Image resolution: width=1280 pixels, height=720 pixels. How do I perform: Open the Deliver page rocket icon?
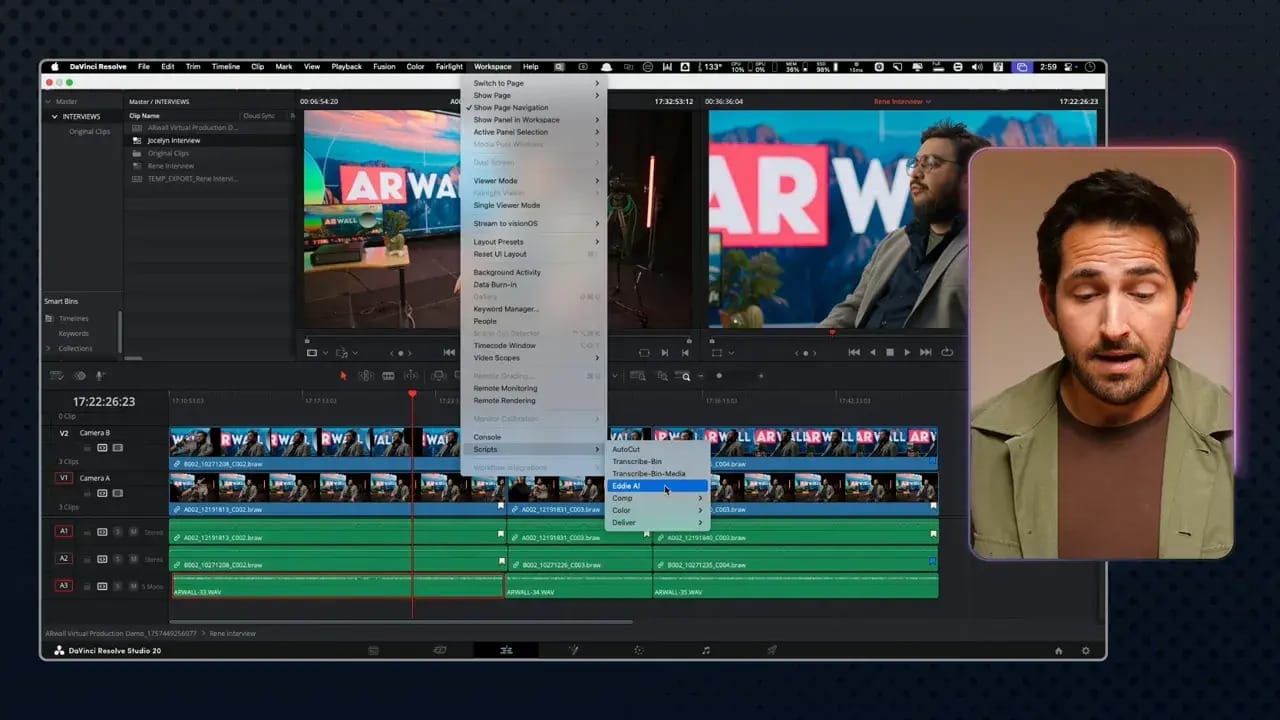pyautogui.click(x=772, y=650)
